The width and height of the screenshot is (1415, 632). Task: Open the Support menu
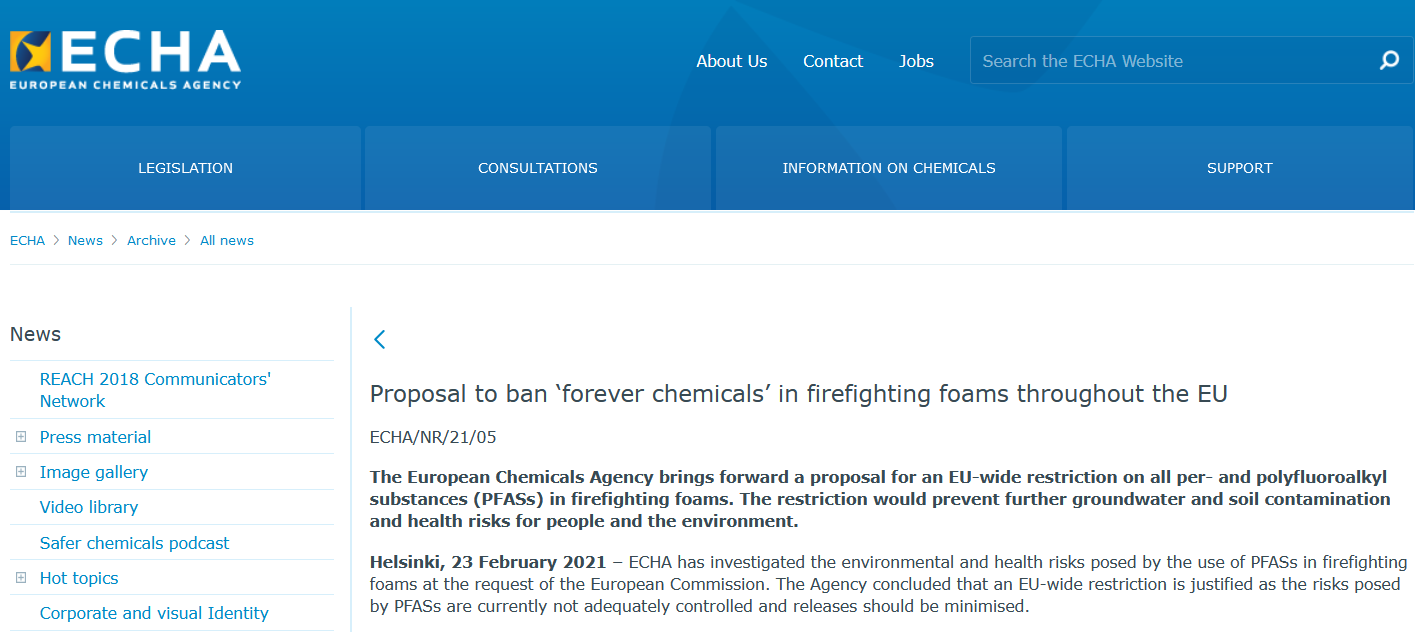click(x=1240, y=168)
